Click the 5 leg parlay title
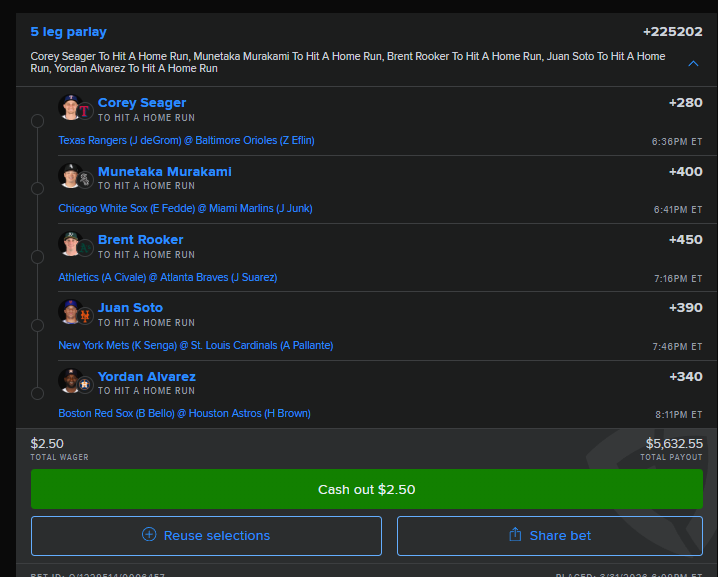Image resolution: width=718 pixels, height=577 pixels. click(x=69, y=32)
